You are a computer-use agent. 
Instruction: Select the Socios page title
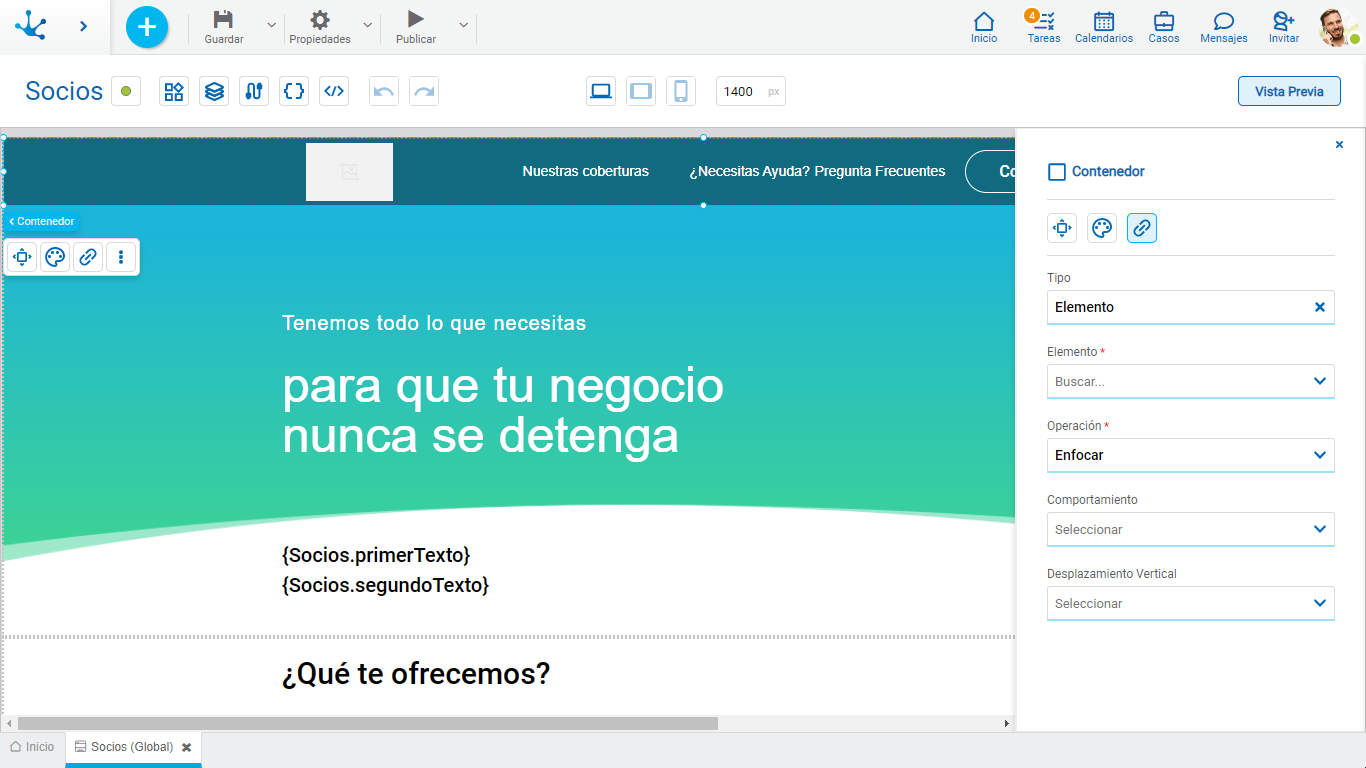tap(64, 91)
